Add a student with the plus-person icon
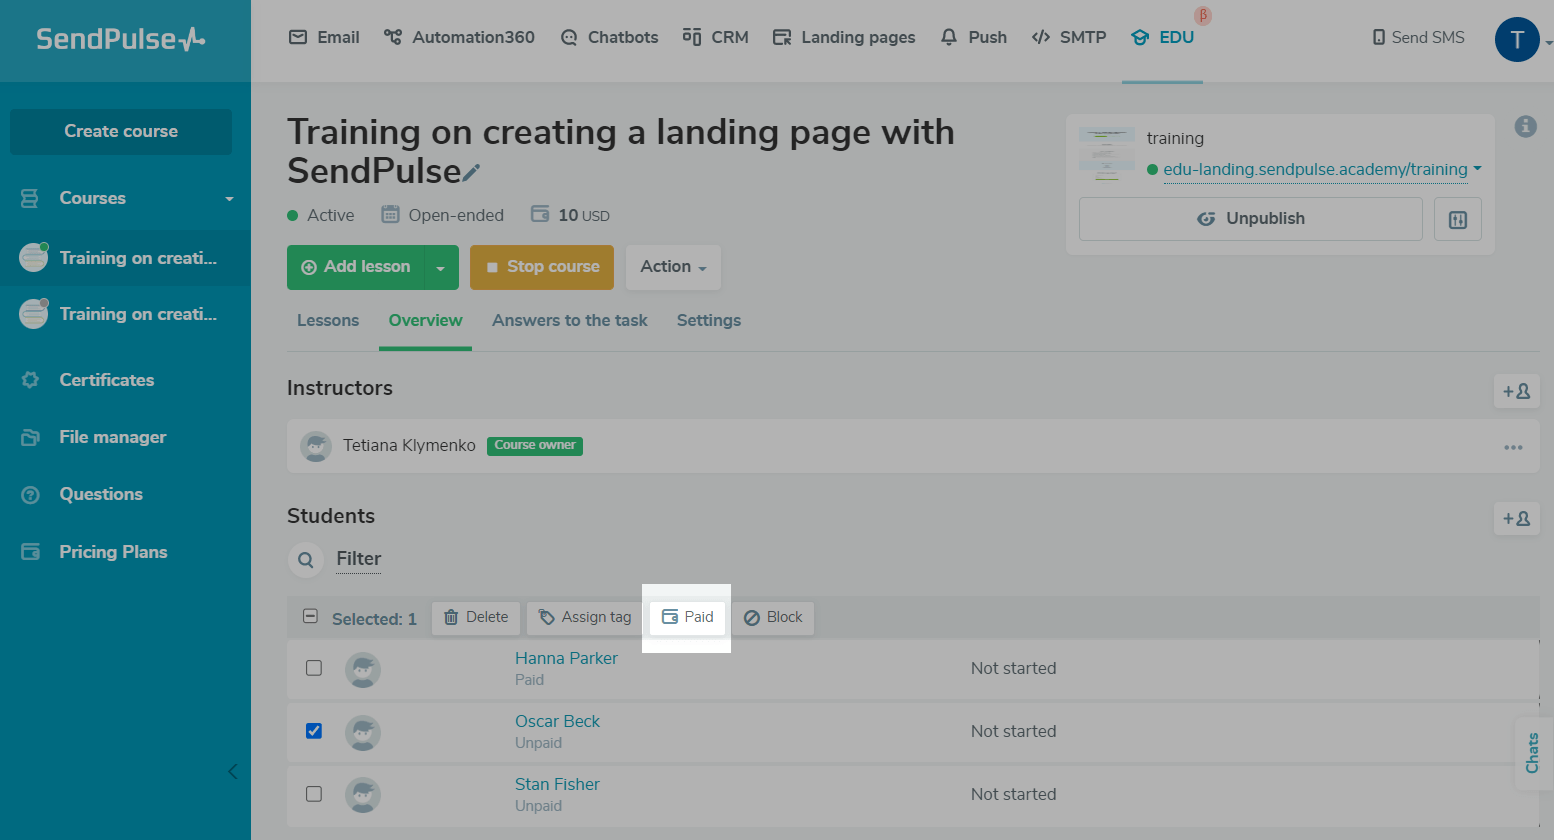Screen dimensions: 1554x840 [1516, 518]
